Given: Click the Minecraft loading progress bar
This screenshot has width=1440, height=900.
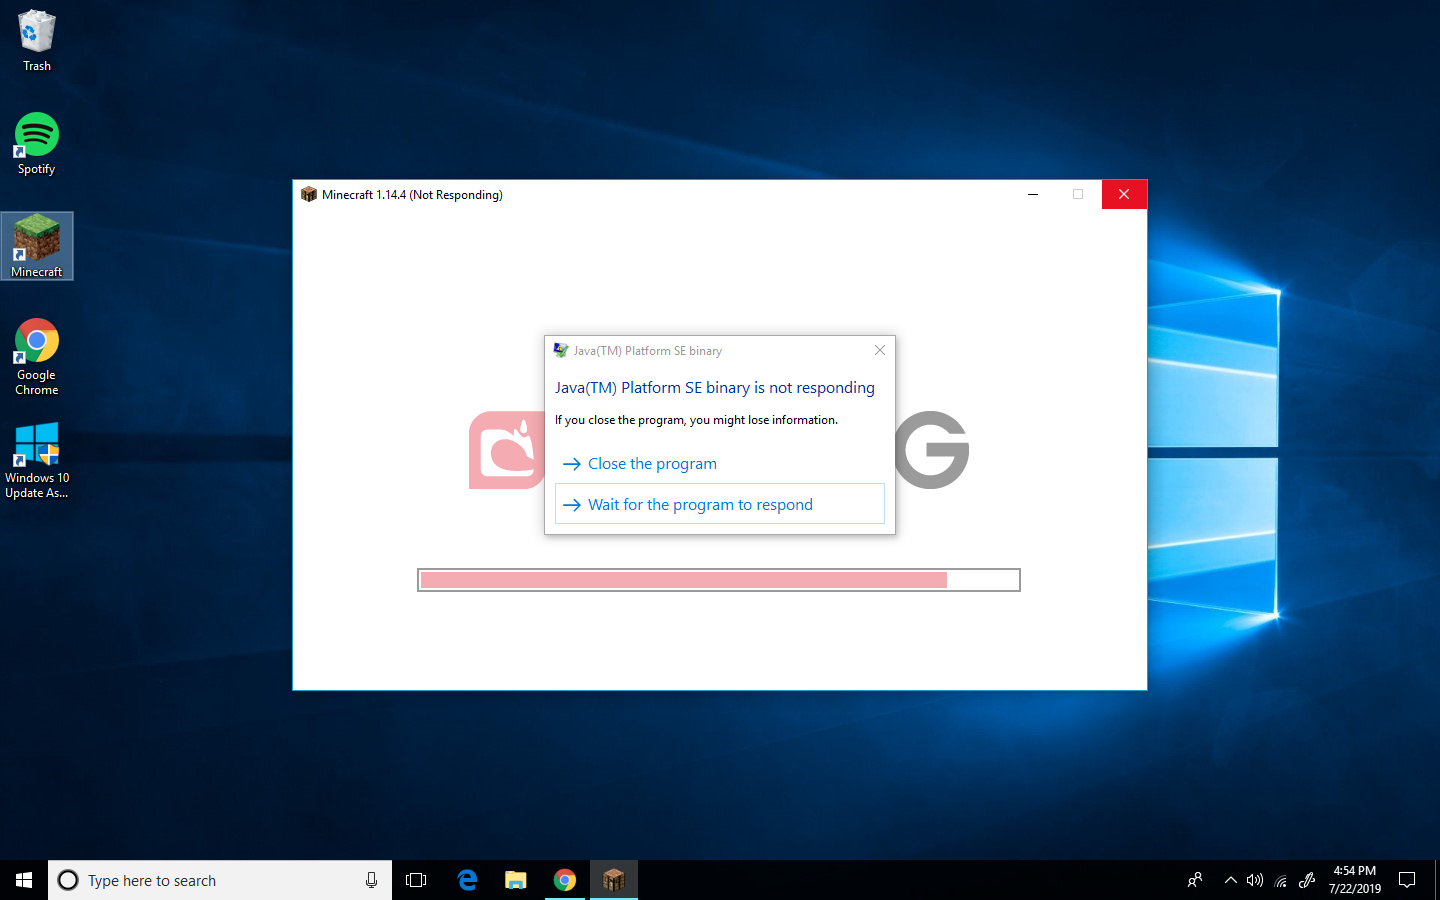Looking at the screenshot, I should pos(718,580).
